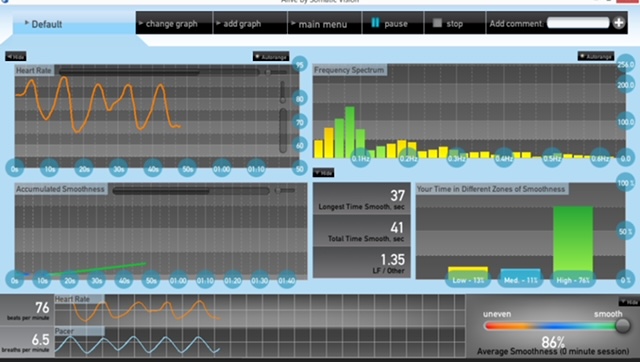This screenshot has width=640, height=362.
Task: Click the Heart Rate vertical zoom slider
Action: pos(282,92)
